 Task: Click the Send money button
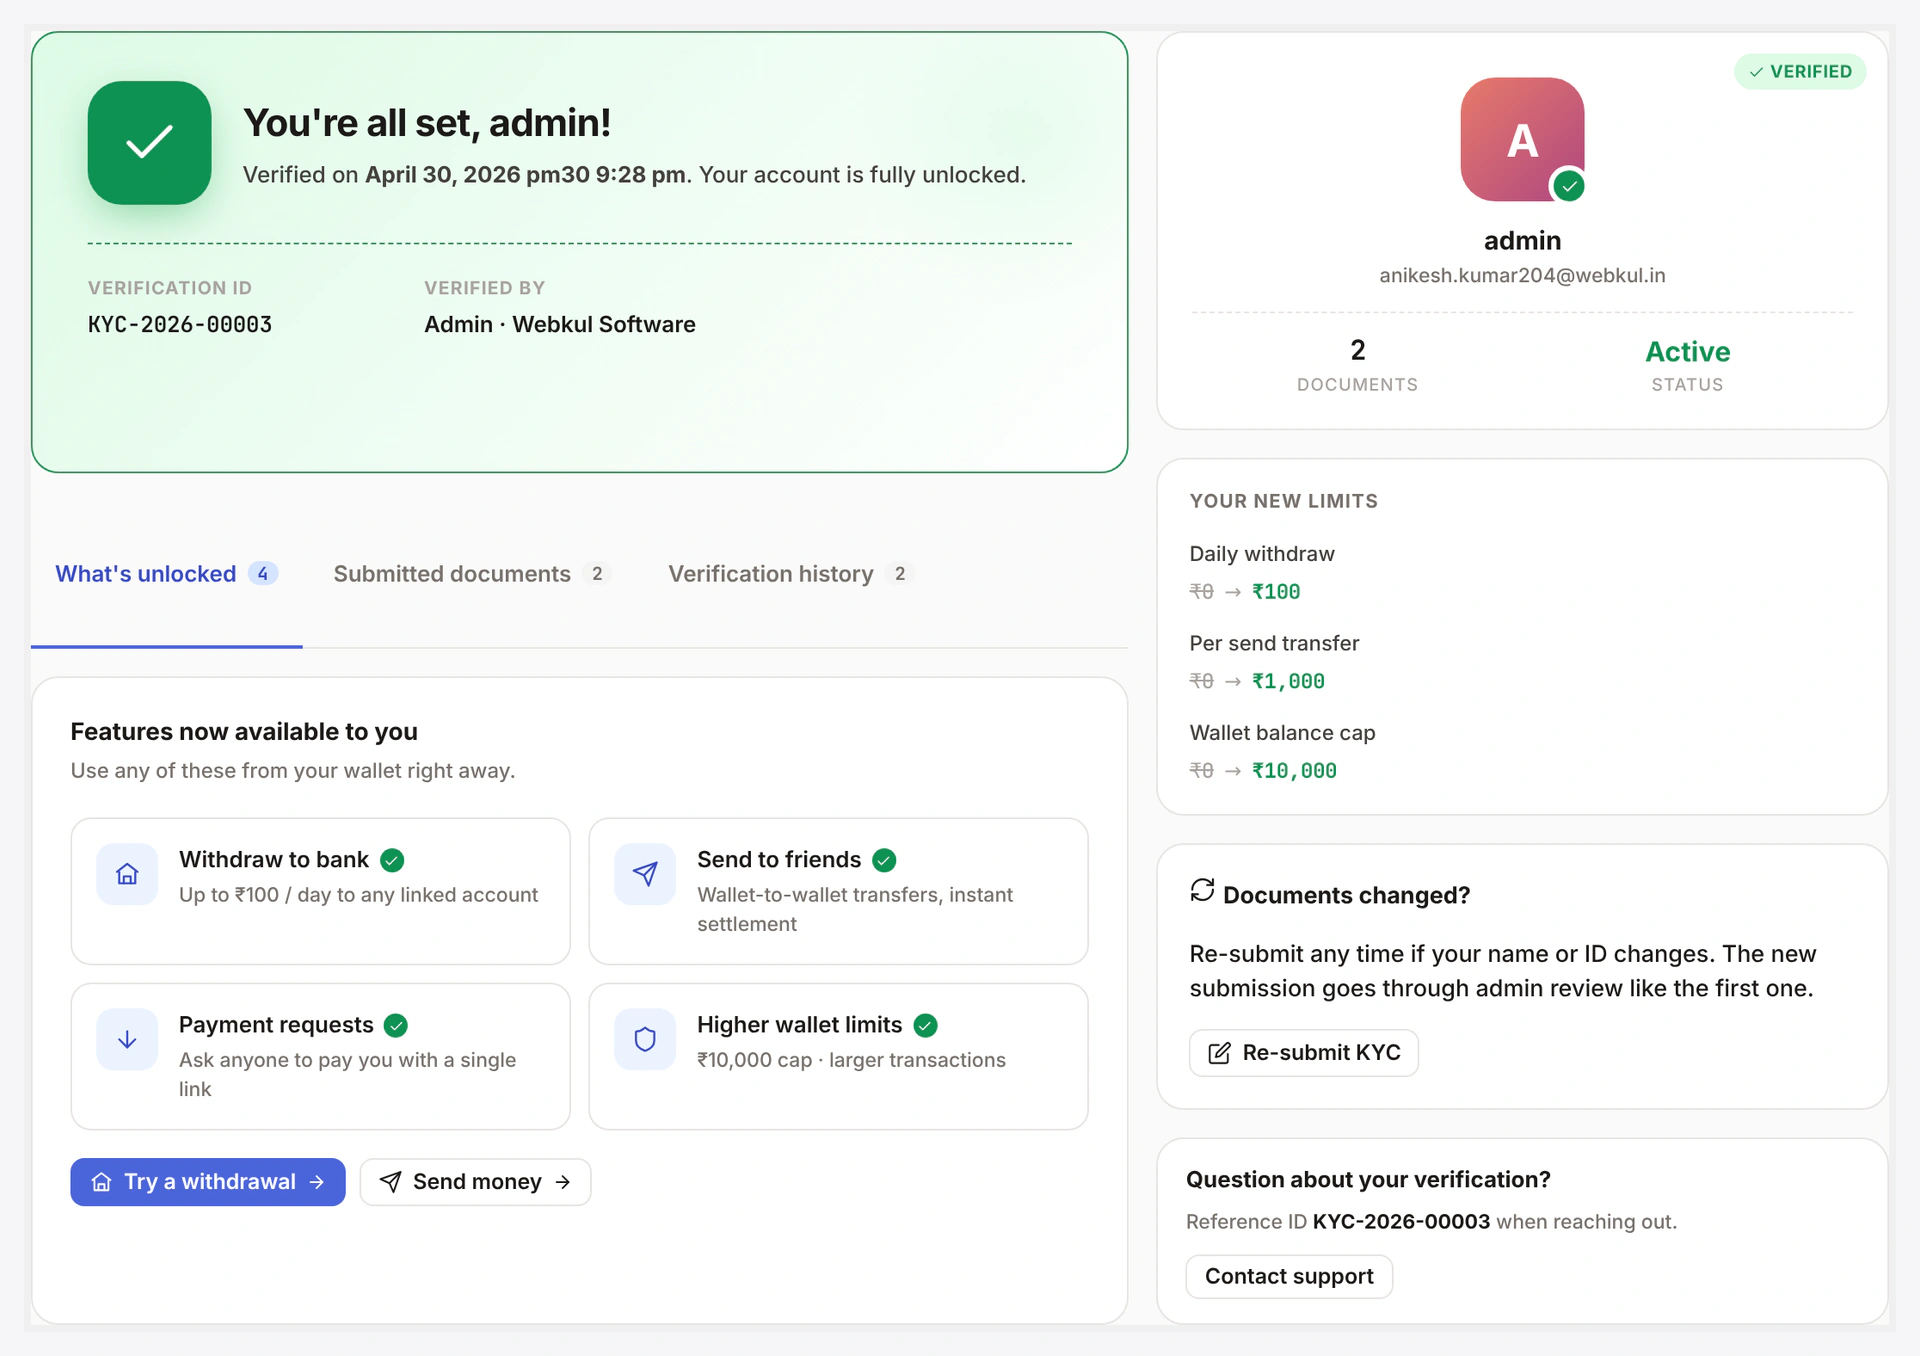click(x=476, y=1182)
